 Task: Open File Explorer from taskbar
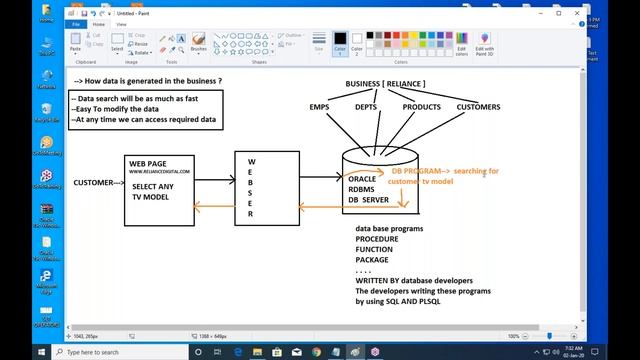pyautogui.click(x=257, y=352)
